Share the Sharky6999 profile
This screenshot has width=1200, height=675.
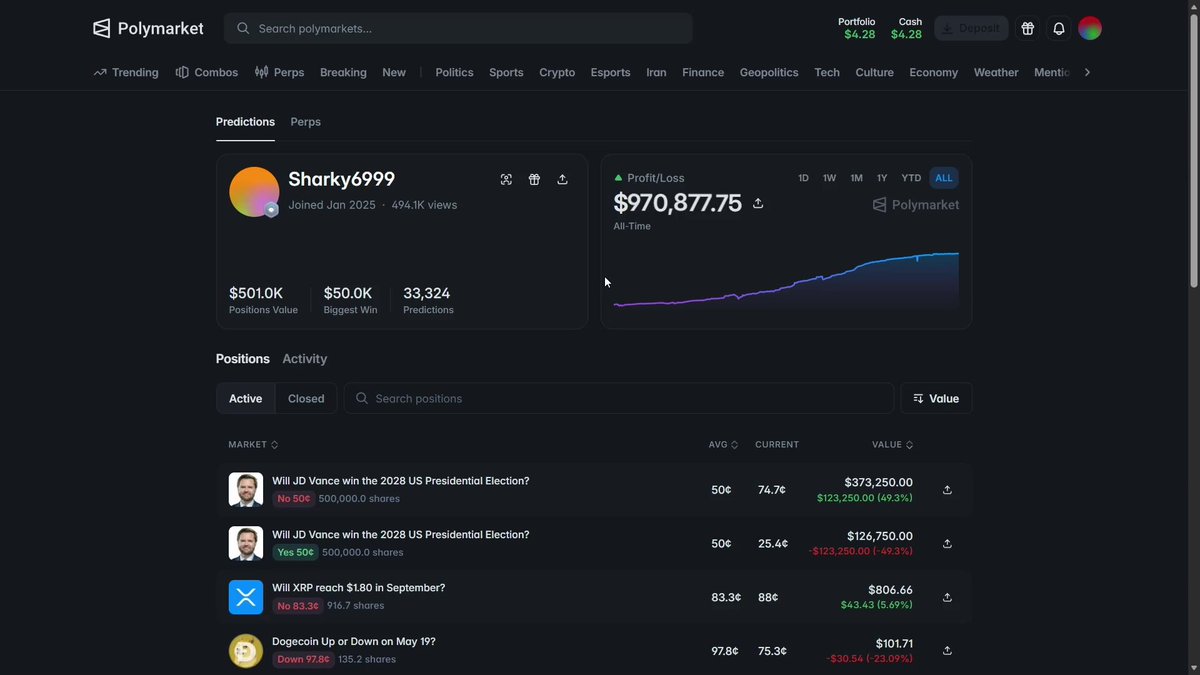tap(562, 179)
